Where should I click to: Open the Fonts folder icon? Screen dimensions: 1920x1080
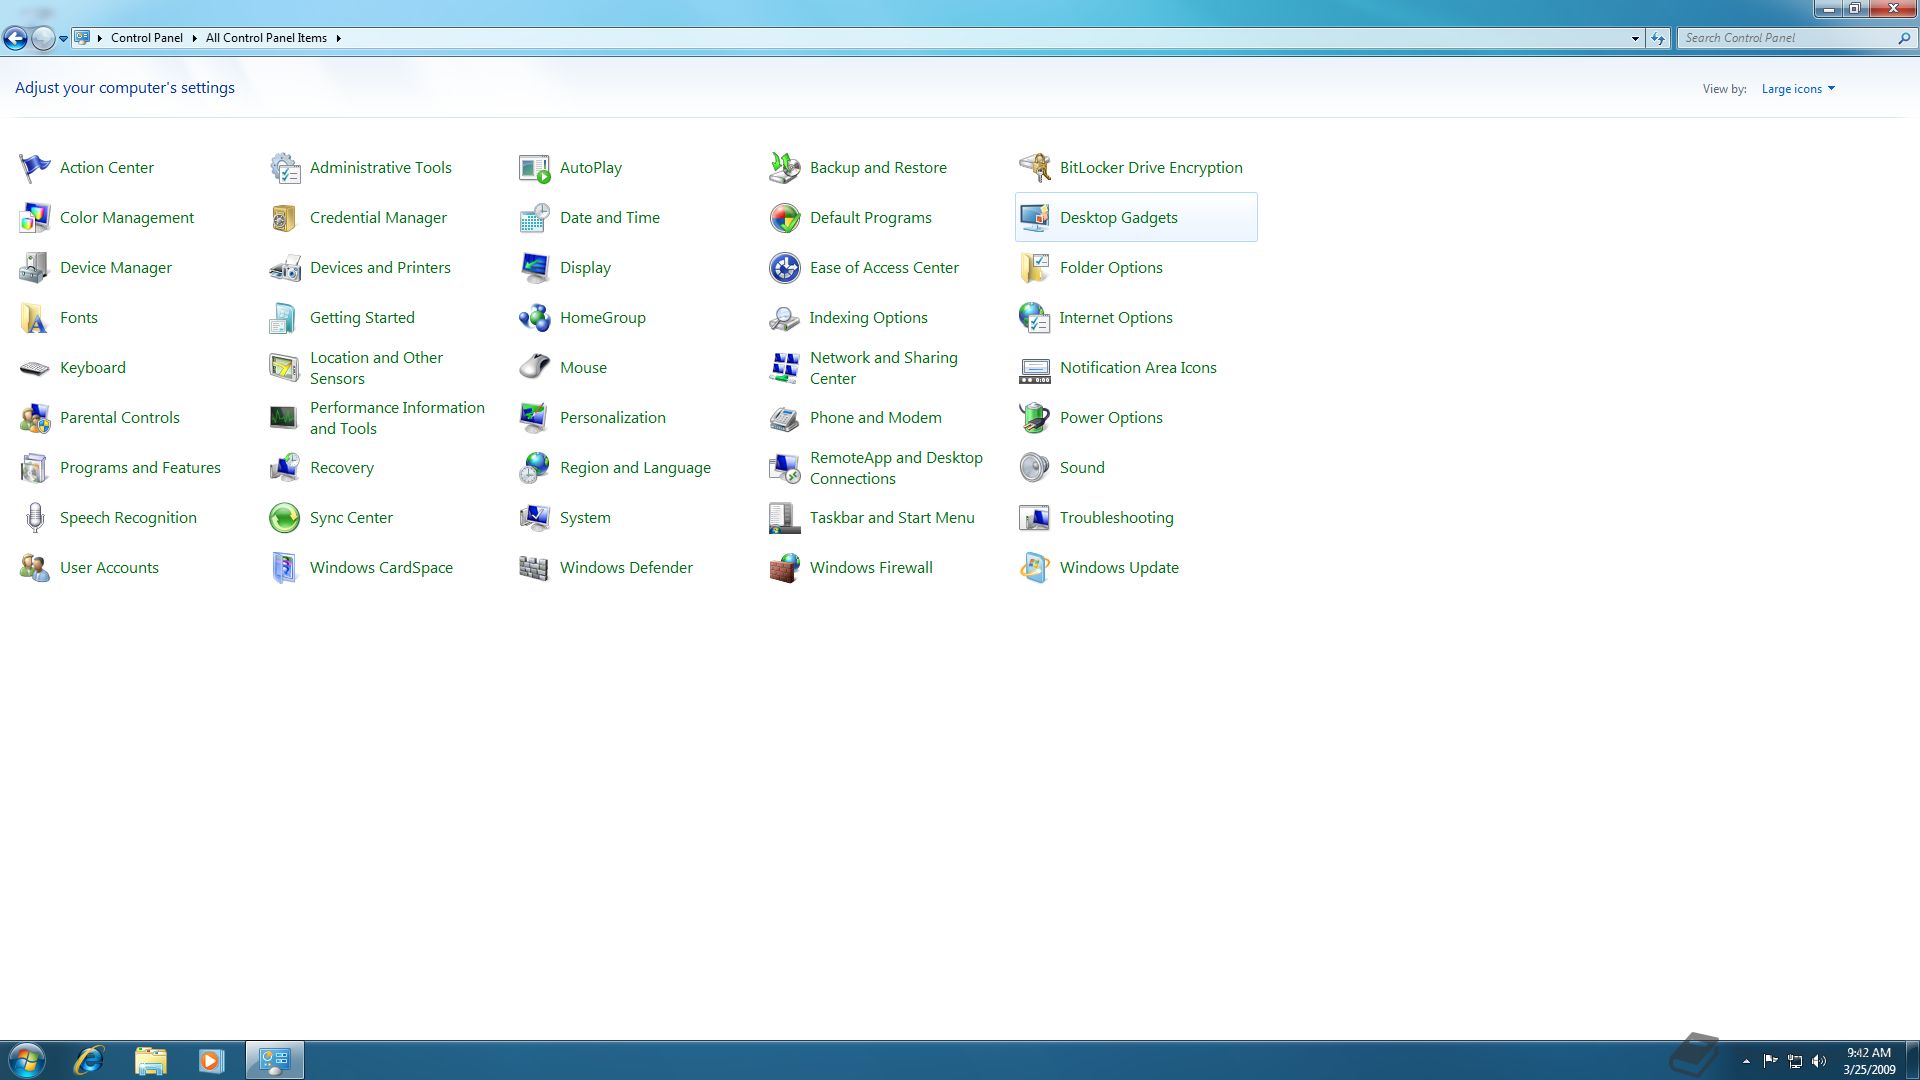(x=35, y=318)
